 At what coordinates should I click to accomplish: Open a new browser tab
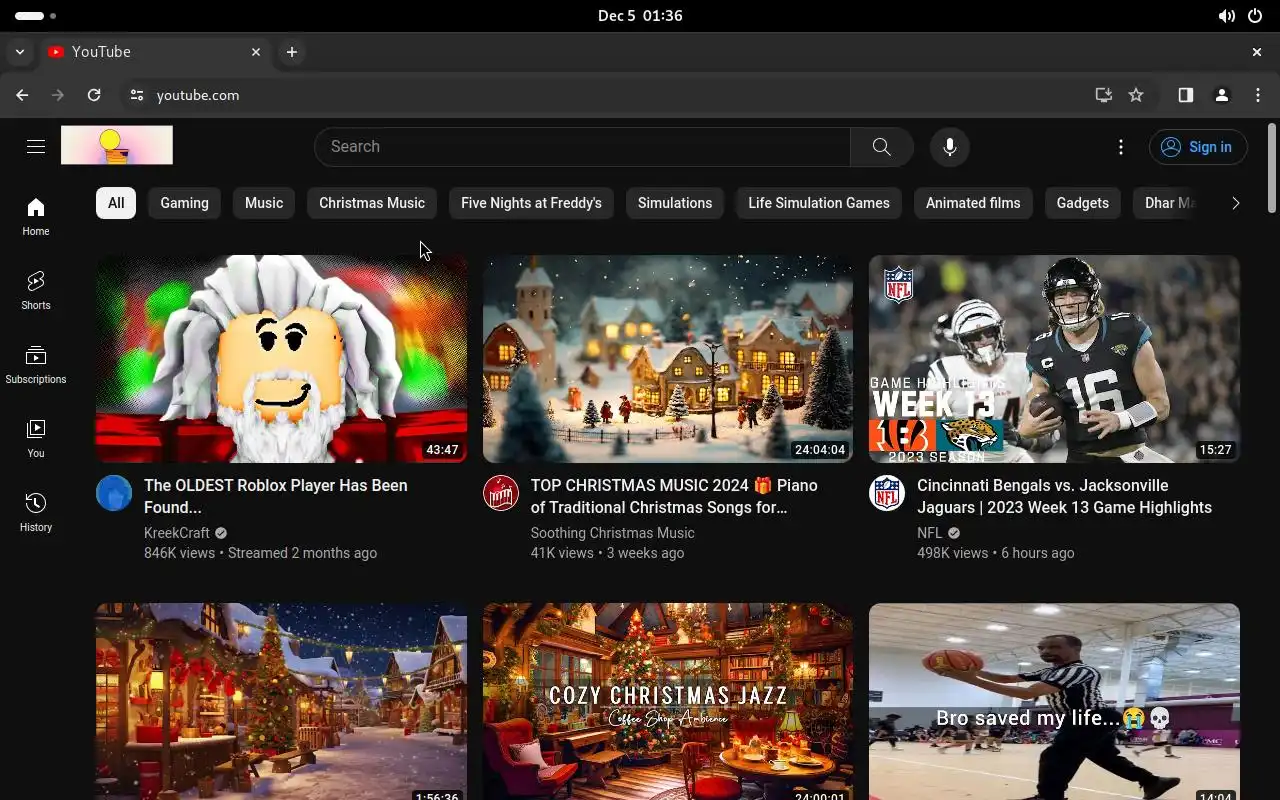coord(292,52)
